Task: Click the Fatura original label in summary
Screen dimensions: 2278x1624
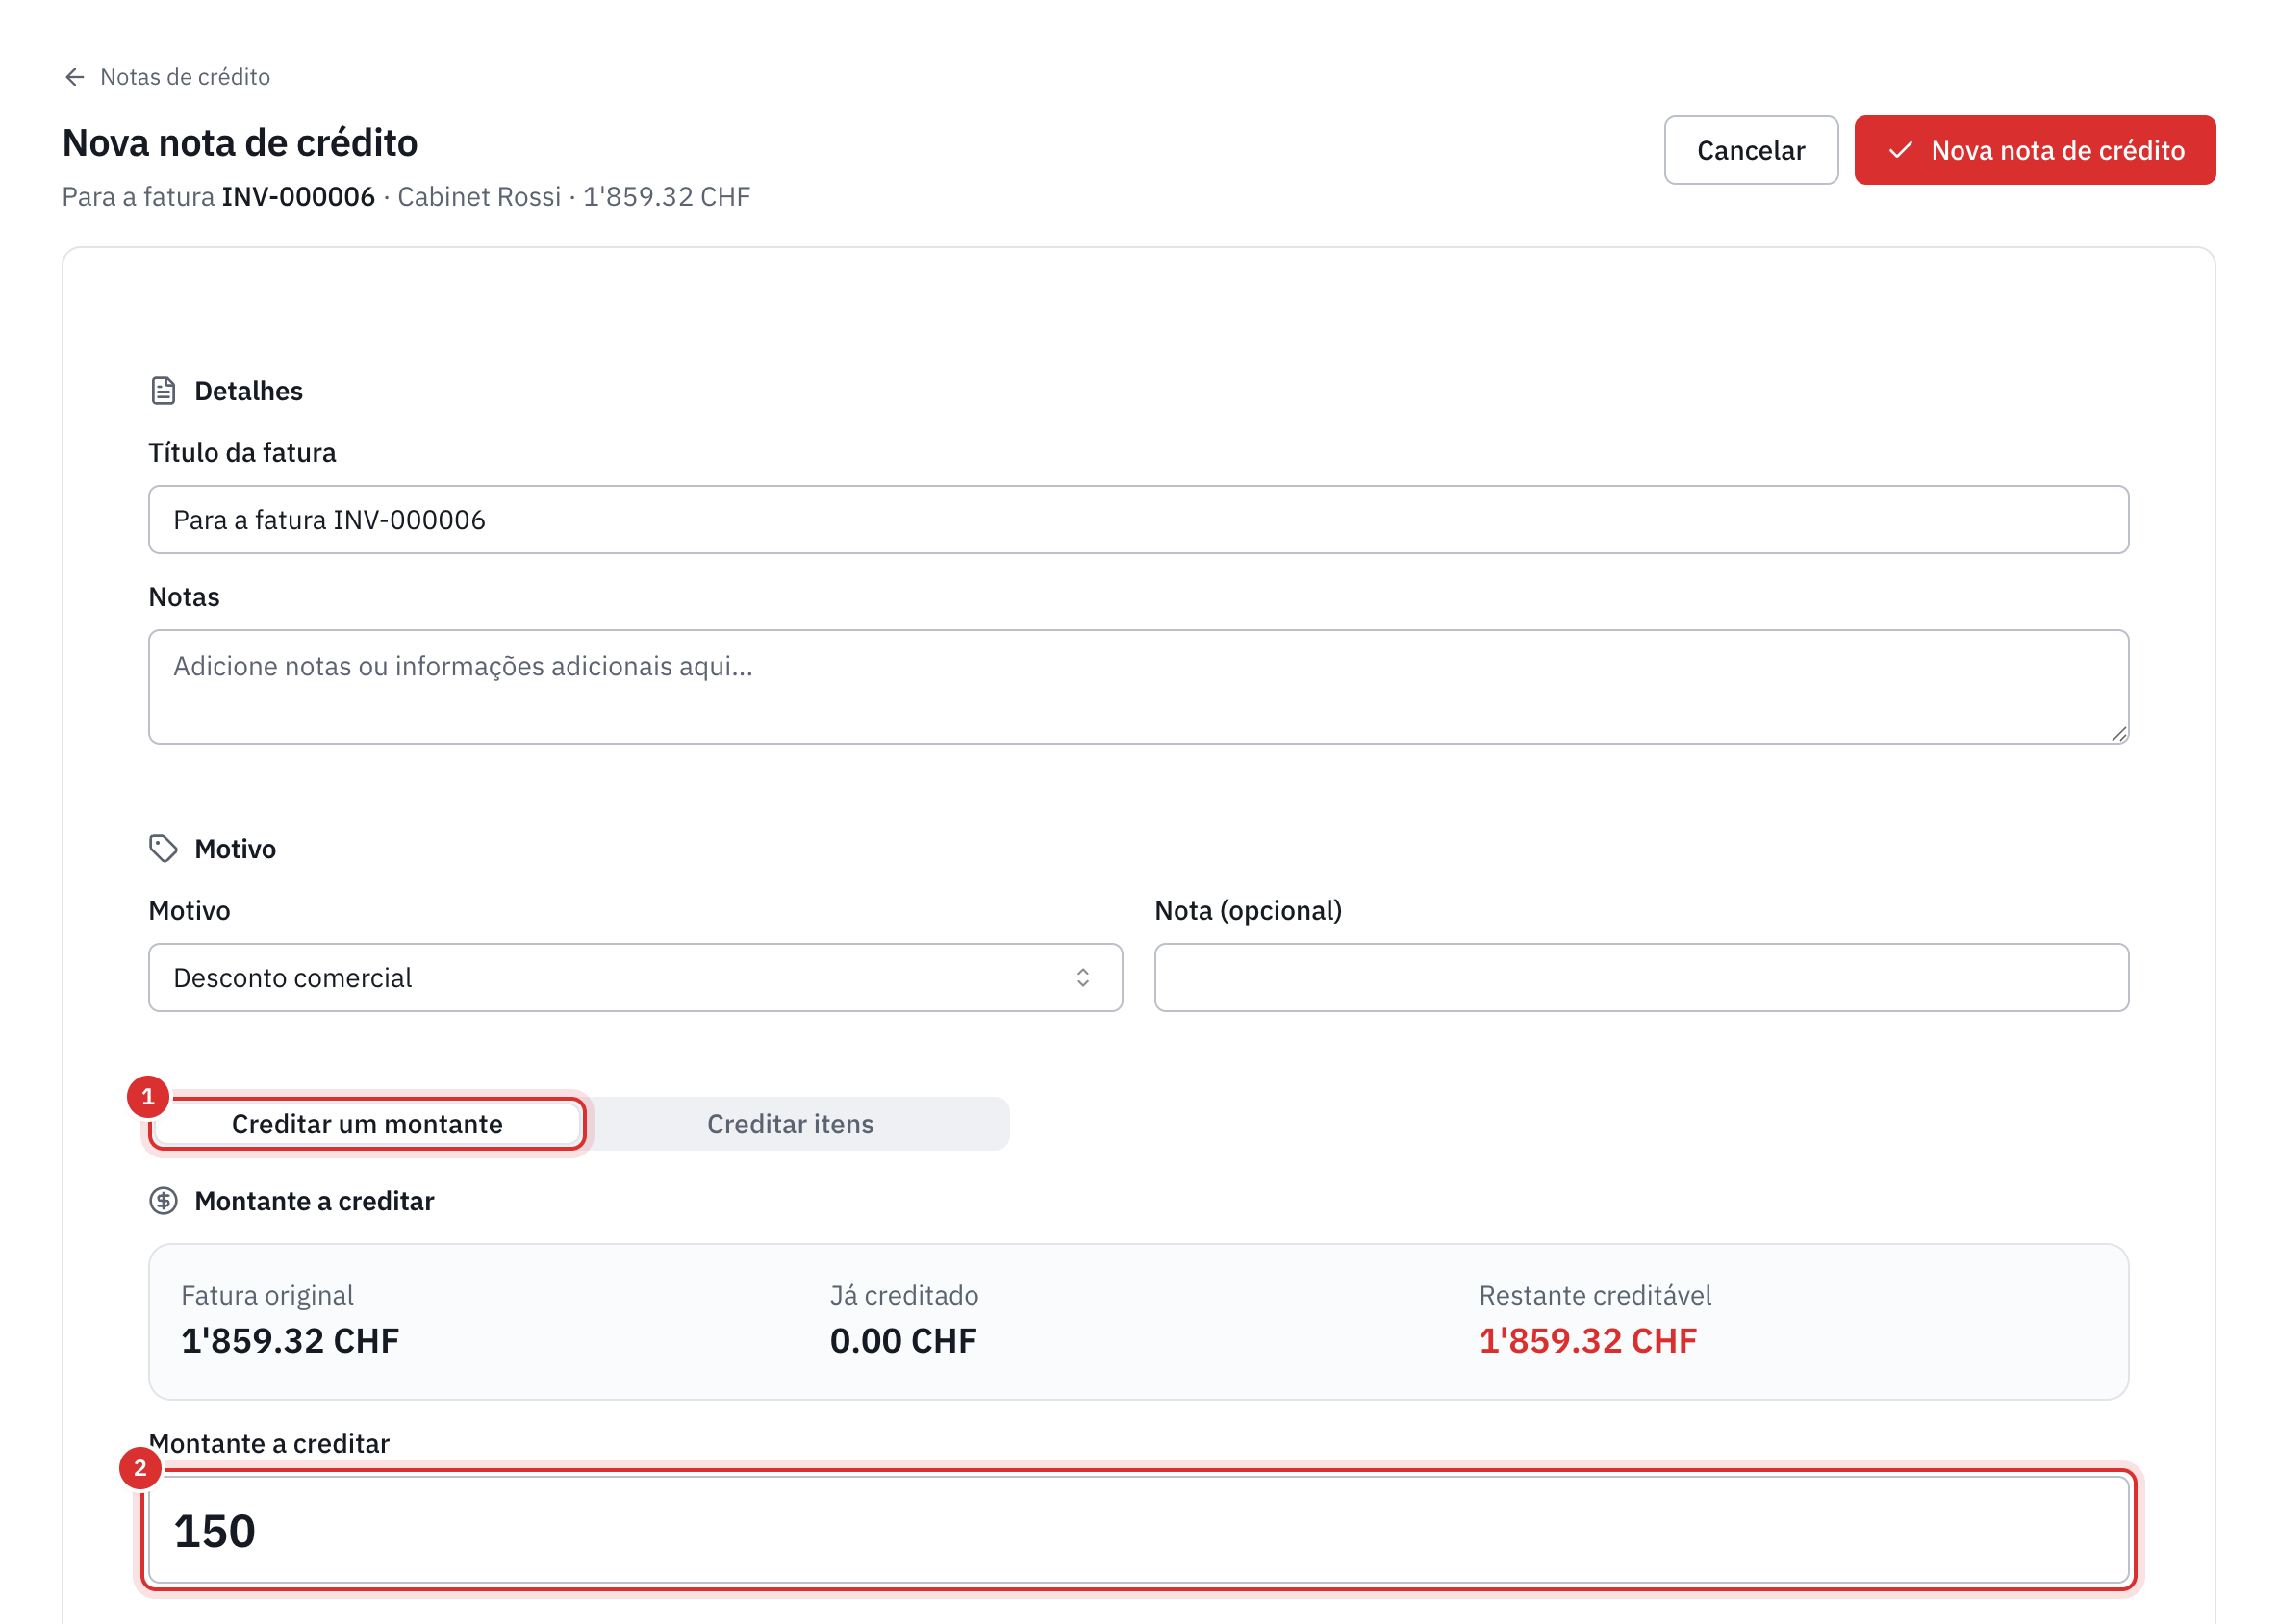Action: click(x=267, y=1296)
